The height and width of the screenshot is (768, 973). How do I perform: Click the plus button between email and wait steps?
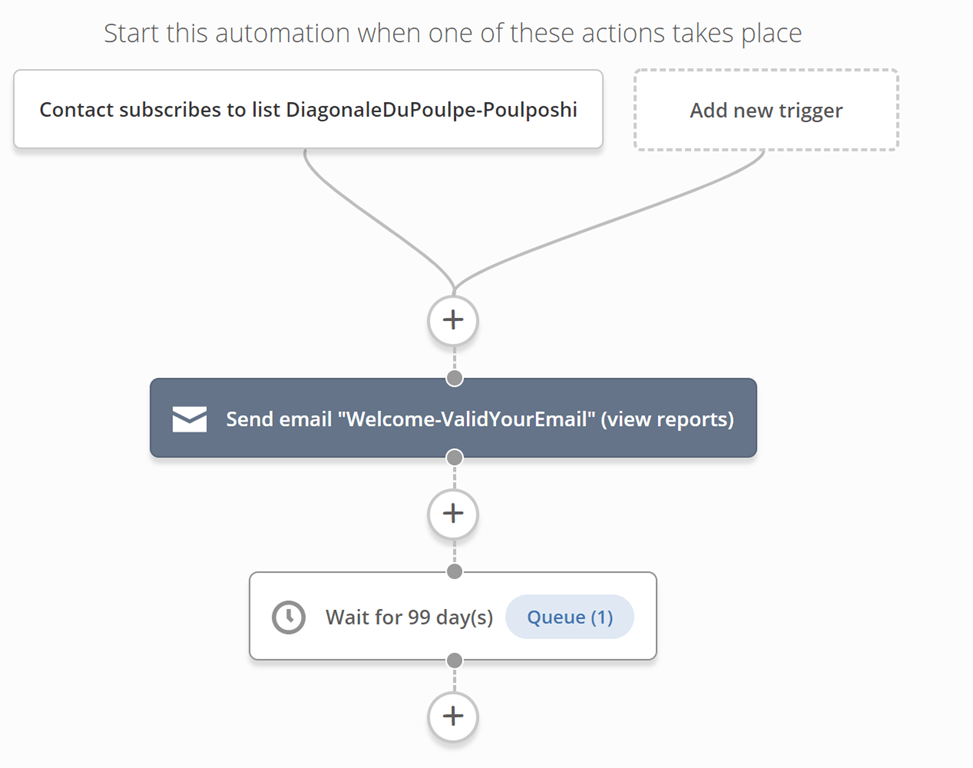453,514
